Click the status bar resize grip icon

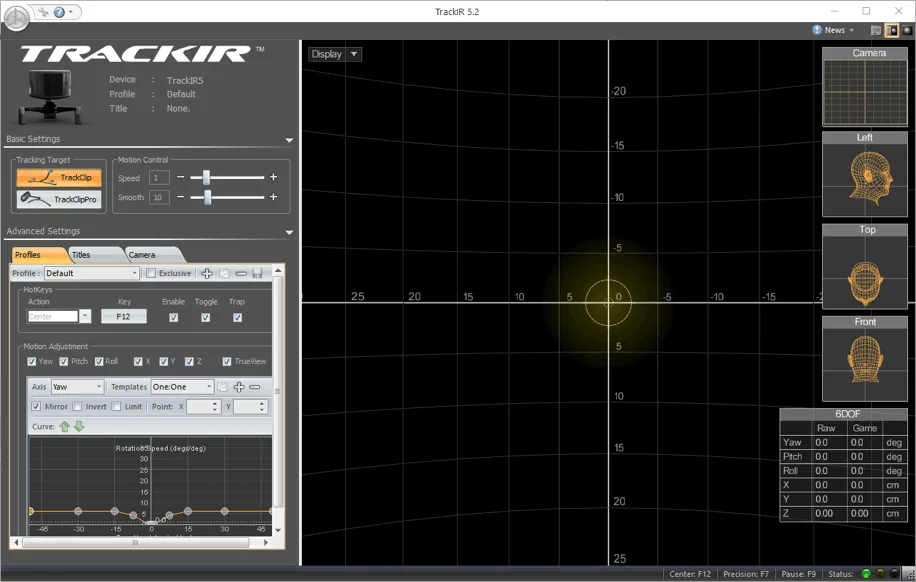[x=909, y=575]
